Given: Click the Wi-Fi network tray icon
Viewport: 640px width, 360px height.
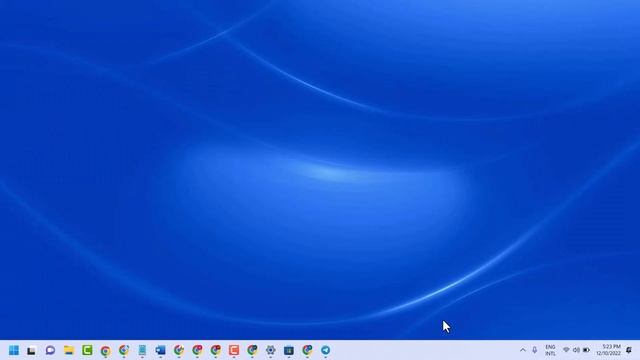Looking at the screenshot, I should pos(566,350).
